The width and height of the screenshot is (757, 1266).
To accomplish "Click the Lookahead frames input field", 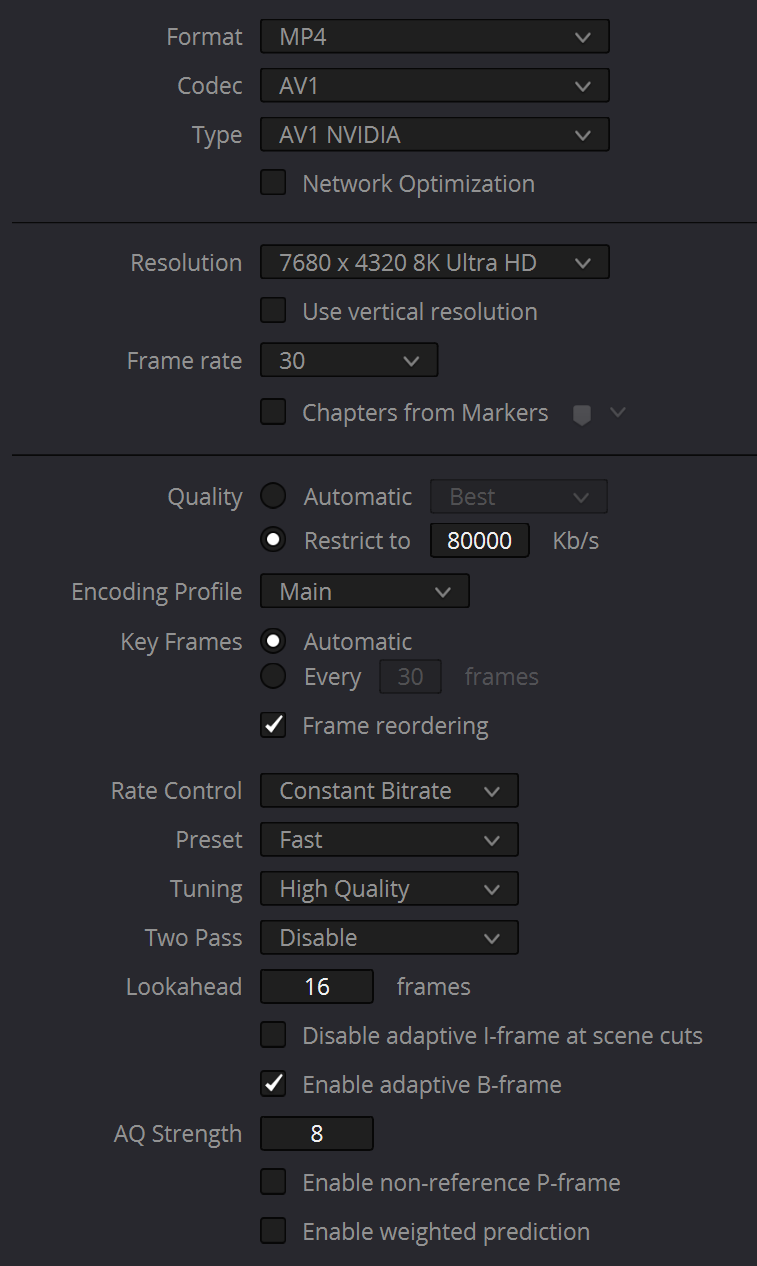I will 316,987.
